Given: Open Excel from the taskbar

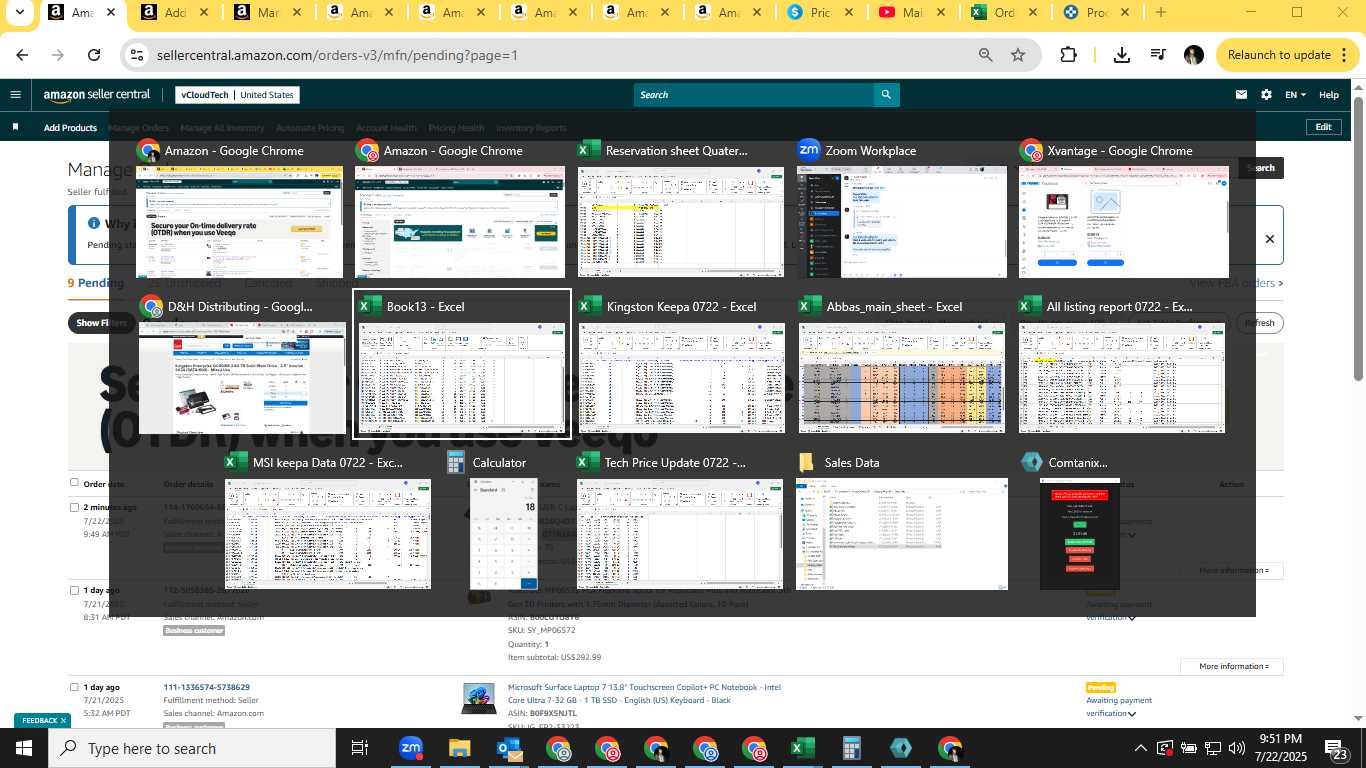Looking at the screenshot, I should [x=802, y=748].
